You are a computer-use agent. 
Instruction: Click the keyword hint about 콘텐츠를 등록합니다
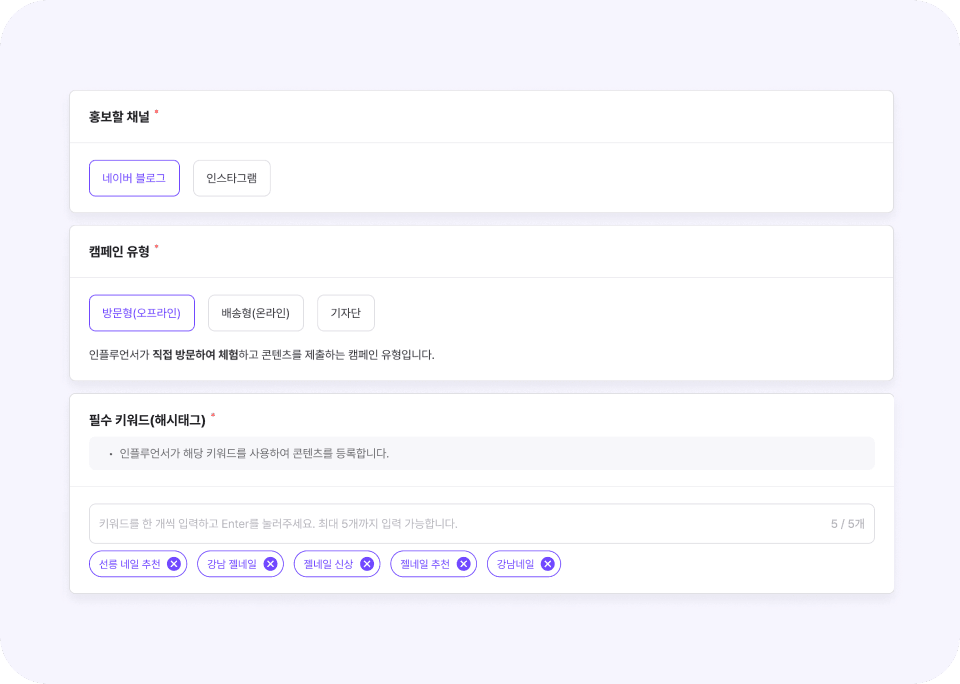click(254, 453)
